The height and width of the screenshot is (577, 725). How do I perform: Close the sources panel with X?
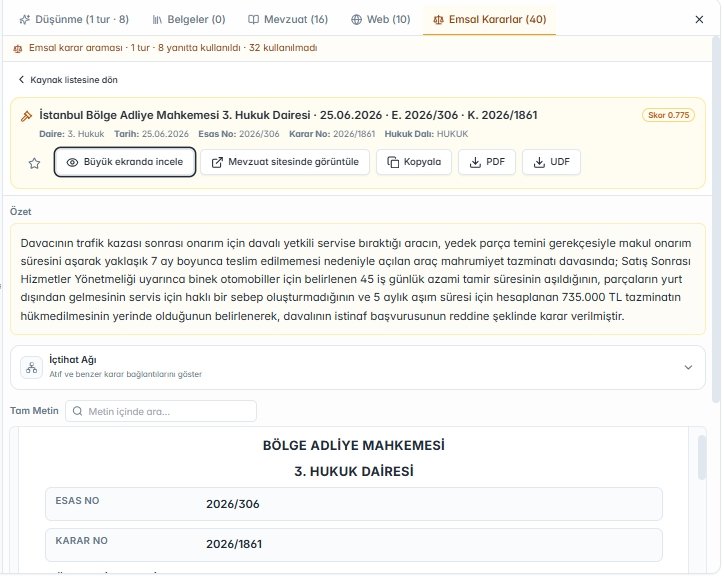[699, 19]
